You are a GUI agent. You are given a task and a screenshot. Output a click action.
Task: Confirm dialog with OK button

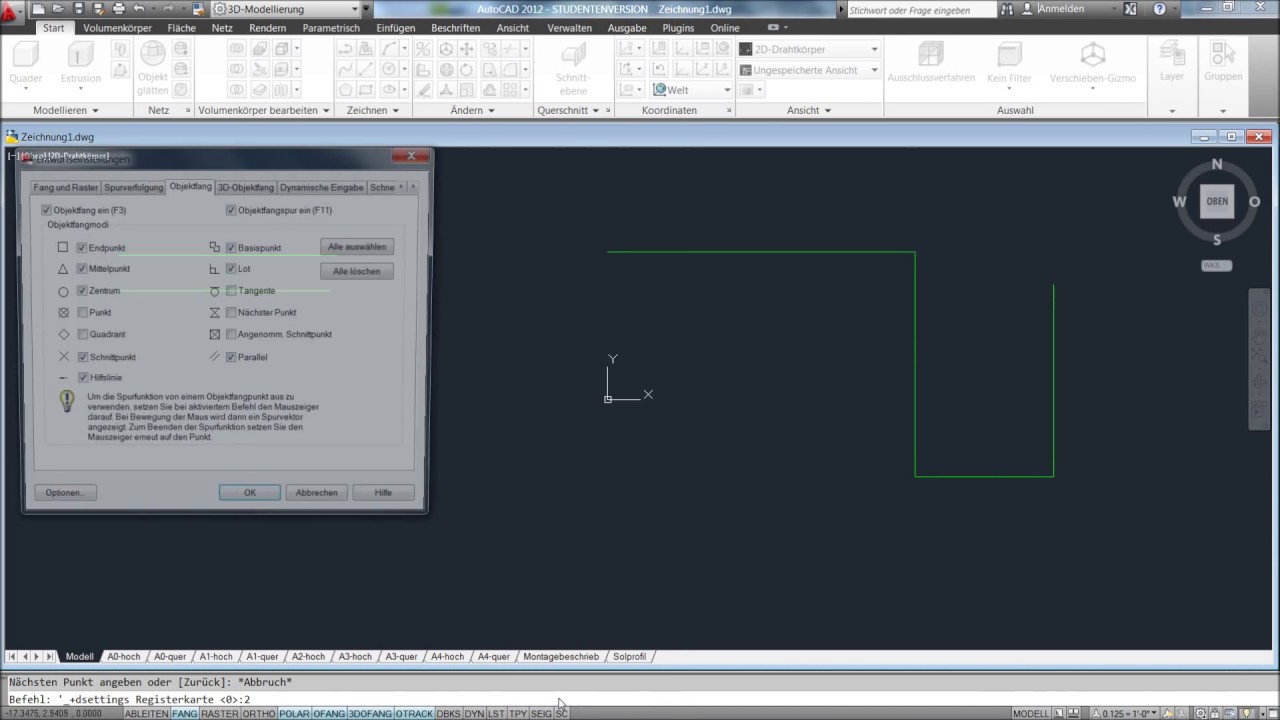250,493
